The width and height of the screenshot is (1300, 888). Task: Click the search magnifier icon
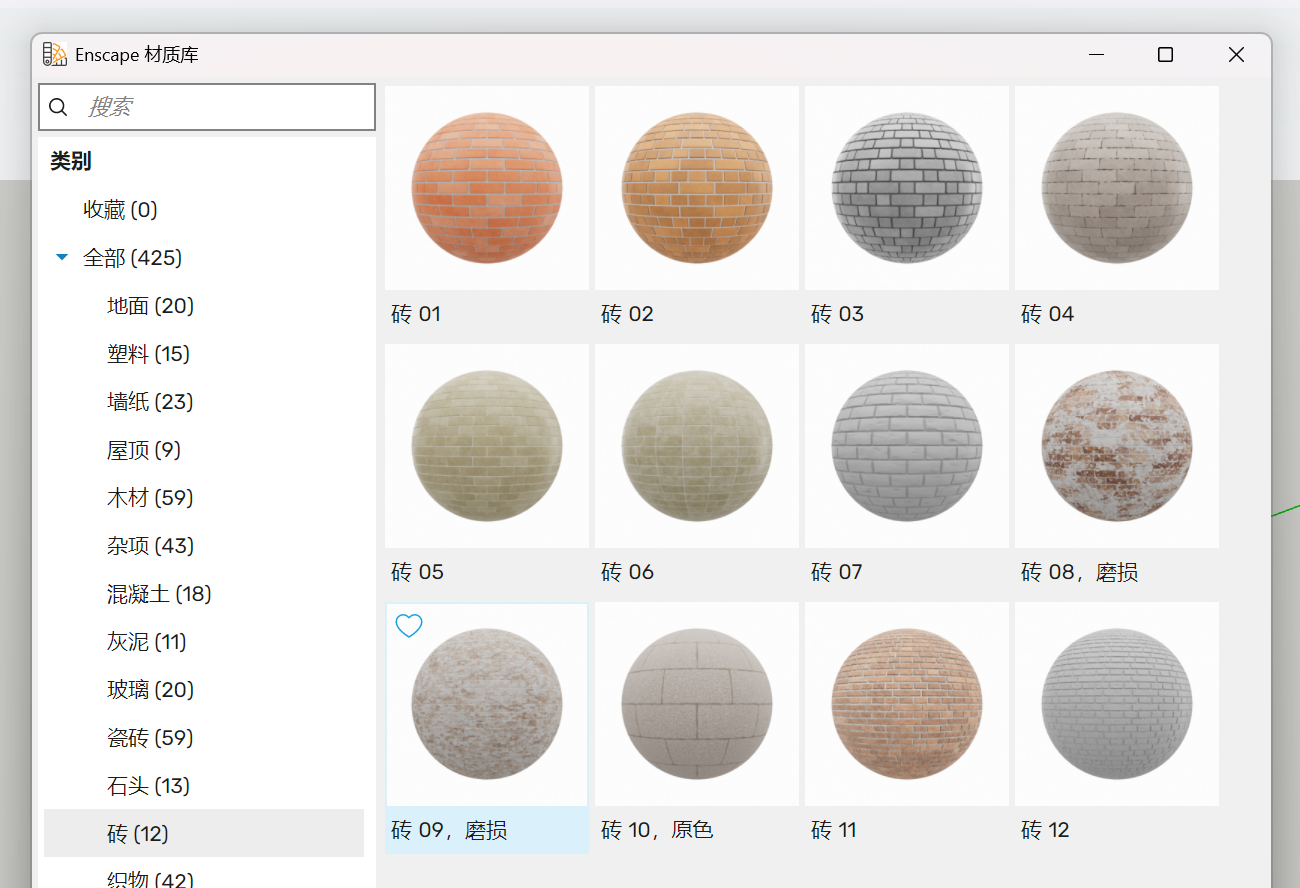click(59, 107)
